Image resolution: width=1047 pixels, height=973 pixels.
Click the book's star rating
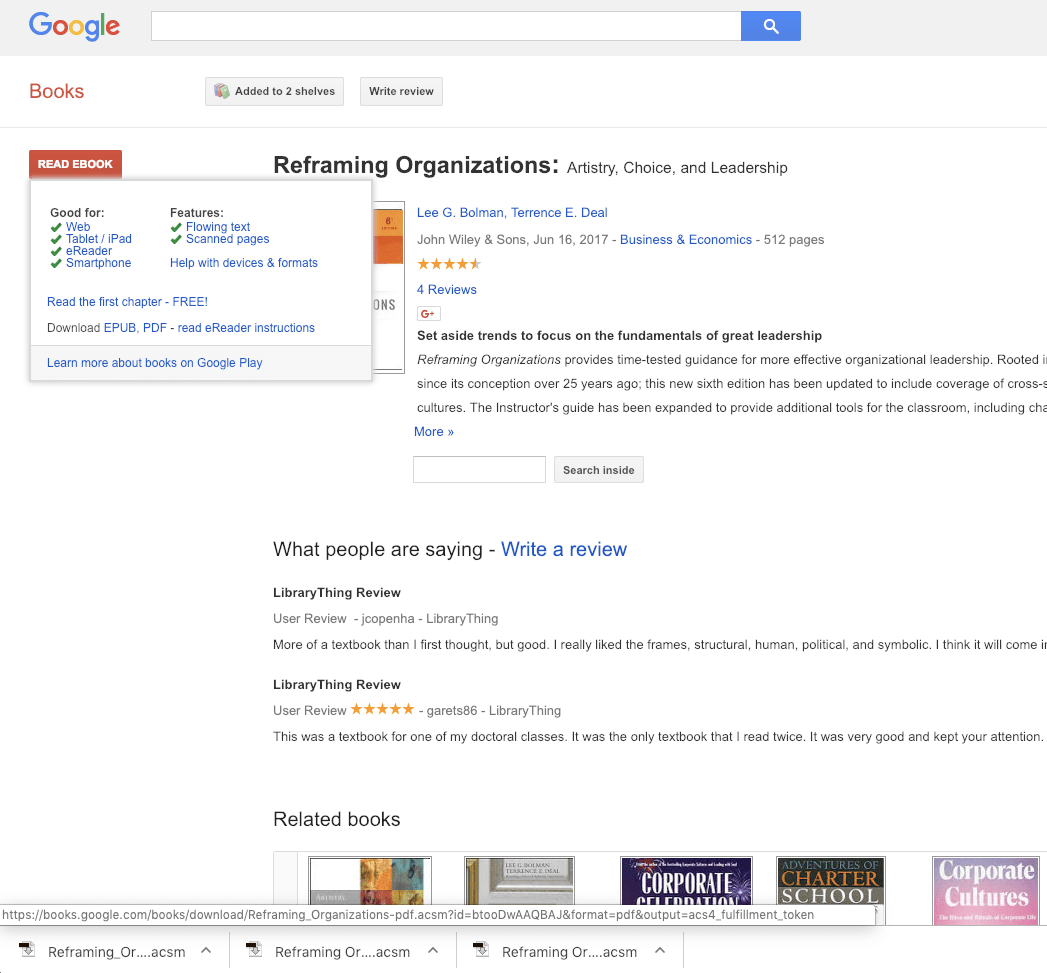449,264
